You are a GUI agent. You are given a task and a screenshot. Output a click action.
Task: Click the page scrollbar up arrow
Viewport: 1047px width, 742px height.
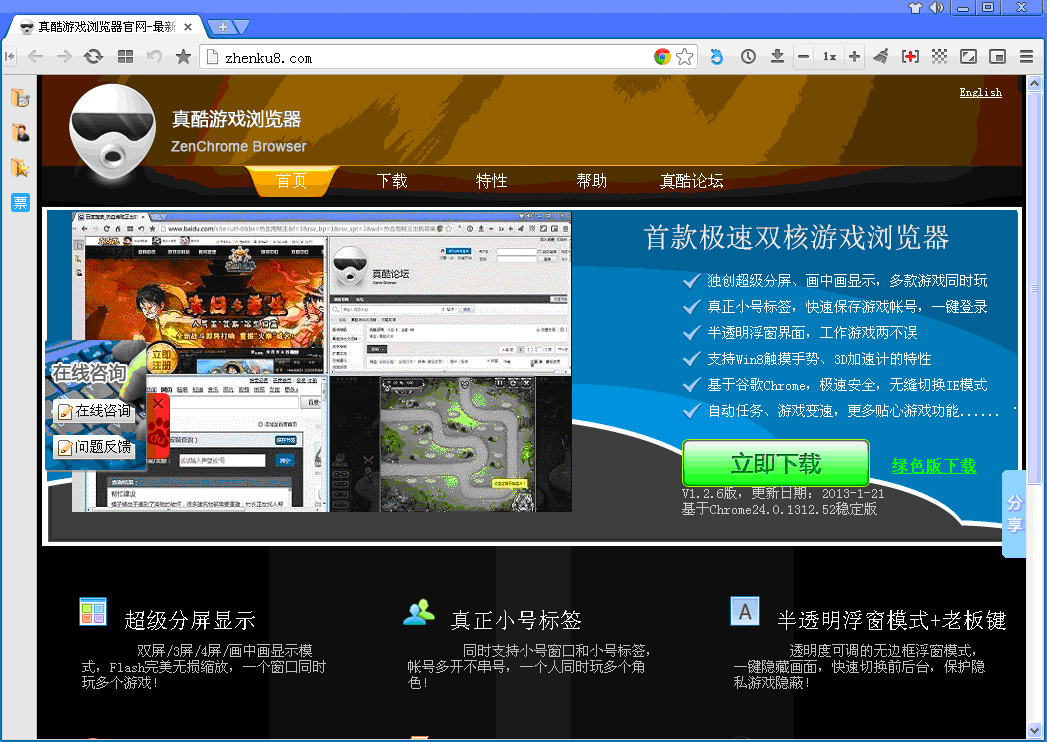[x=1034, y=83]
